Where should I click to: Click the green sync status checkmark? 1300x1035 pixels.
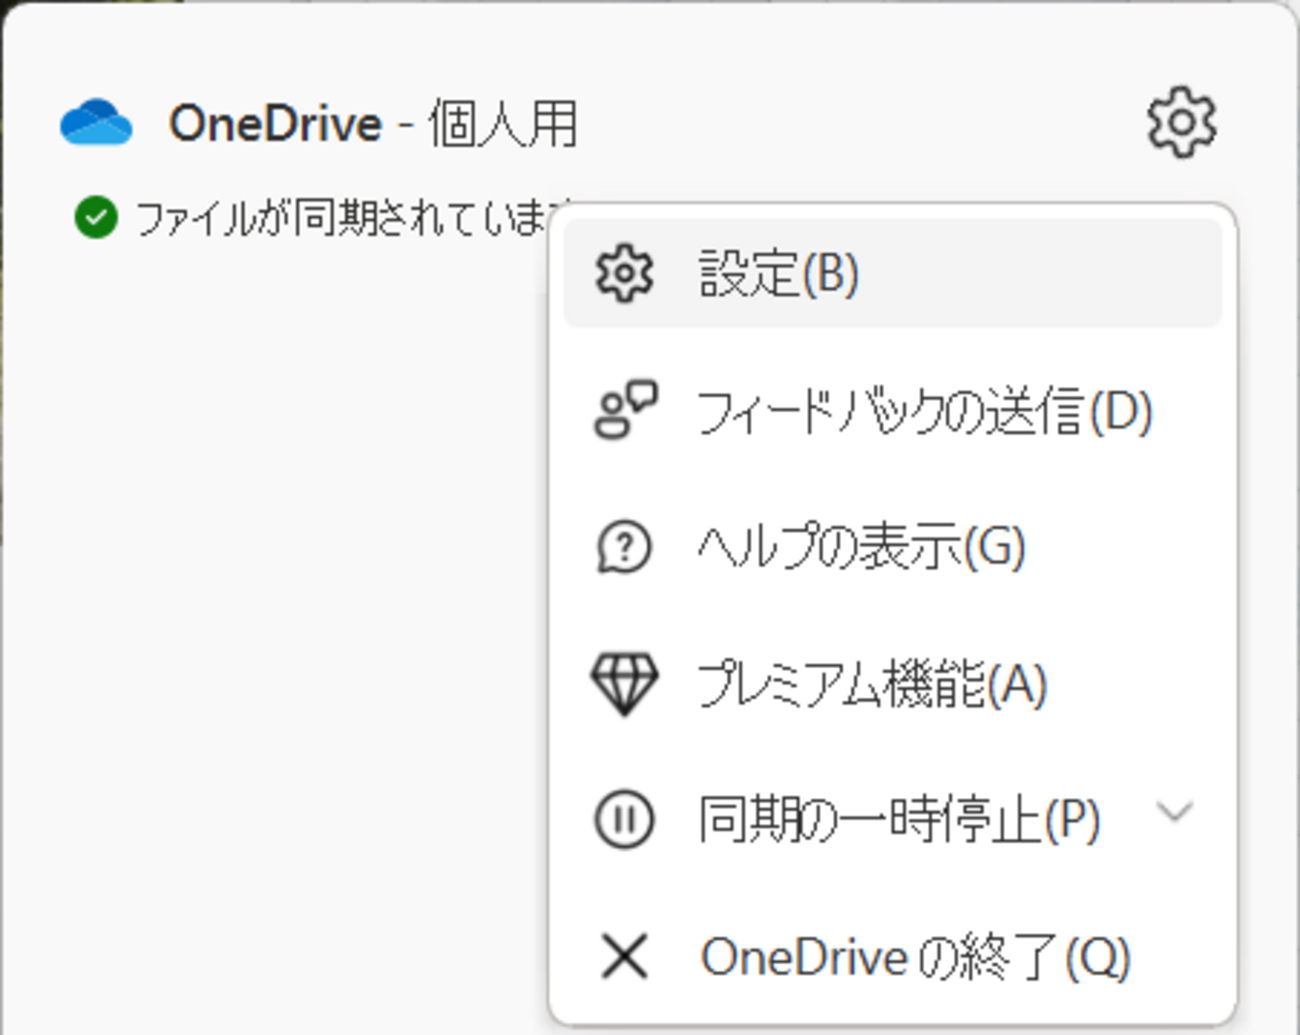(96, 217)
